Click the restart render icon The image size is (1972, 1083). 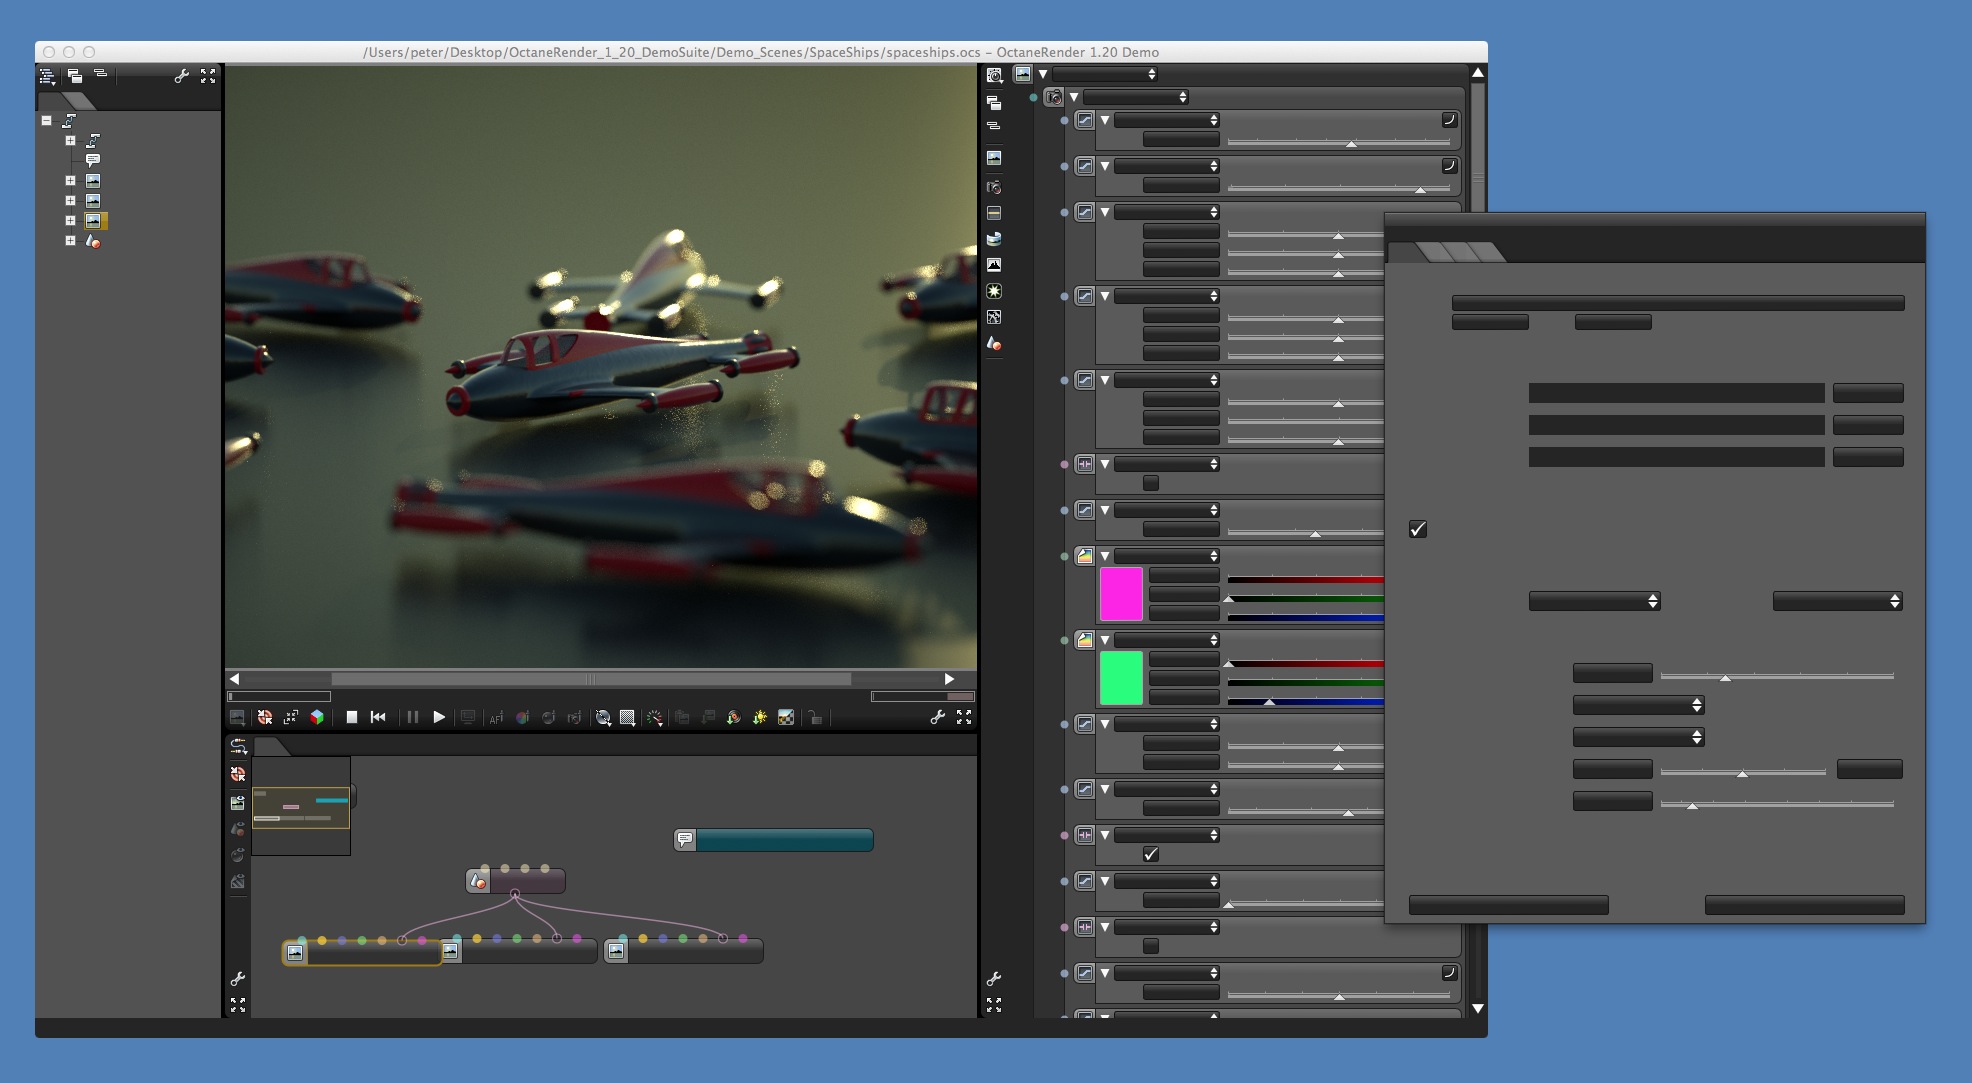click(378, 717)
